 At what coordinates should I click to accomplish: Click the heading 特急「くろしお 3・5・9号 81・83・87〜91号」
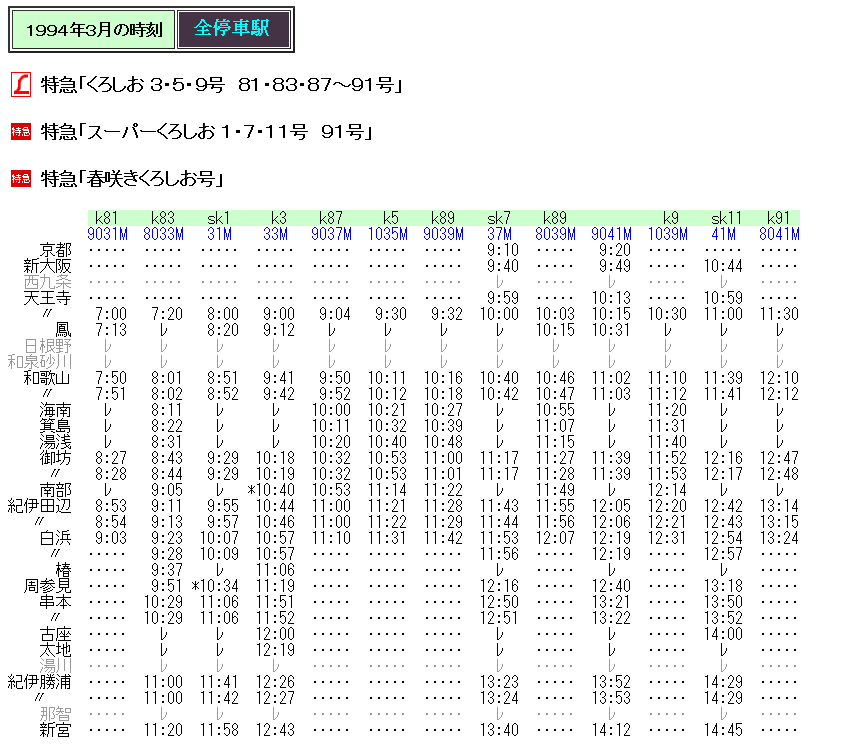point(221,85)
